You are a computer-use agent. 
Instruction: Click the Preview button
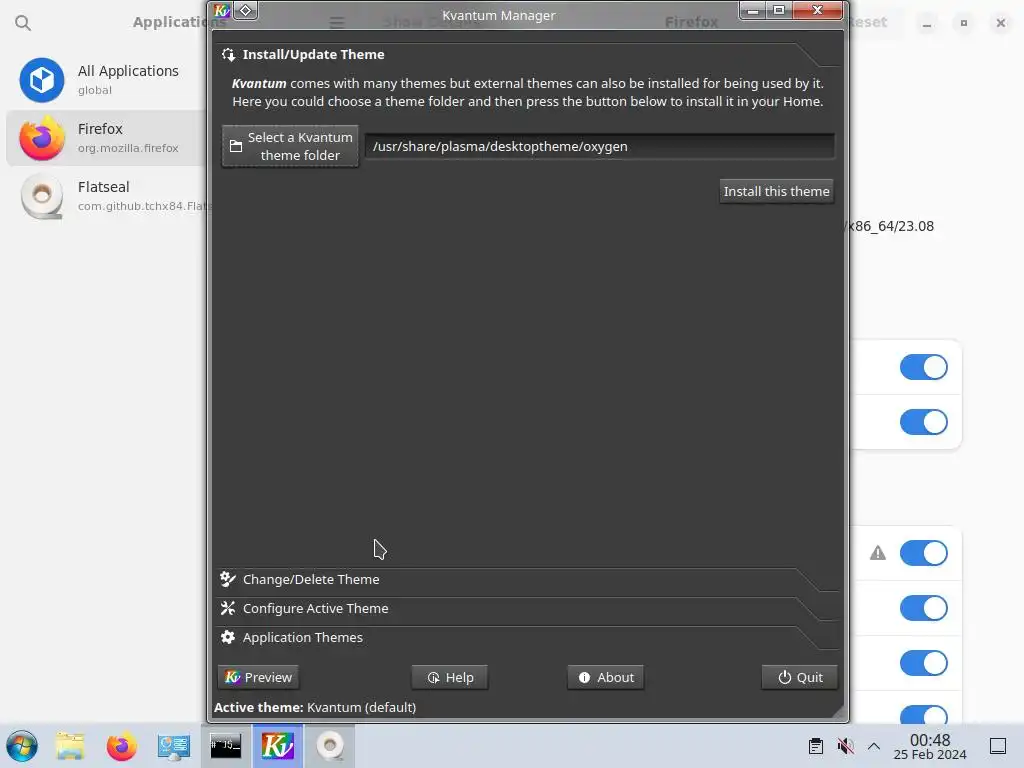259,677
